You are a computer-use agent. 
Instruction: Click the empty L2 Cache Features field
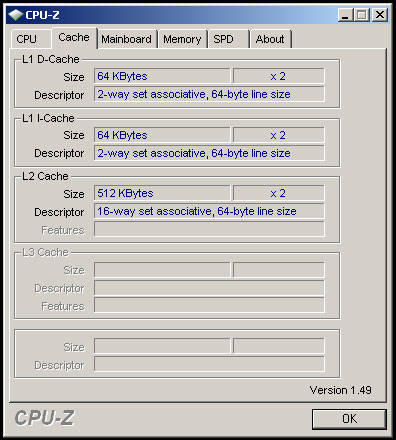click(209, 229)
